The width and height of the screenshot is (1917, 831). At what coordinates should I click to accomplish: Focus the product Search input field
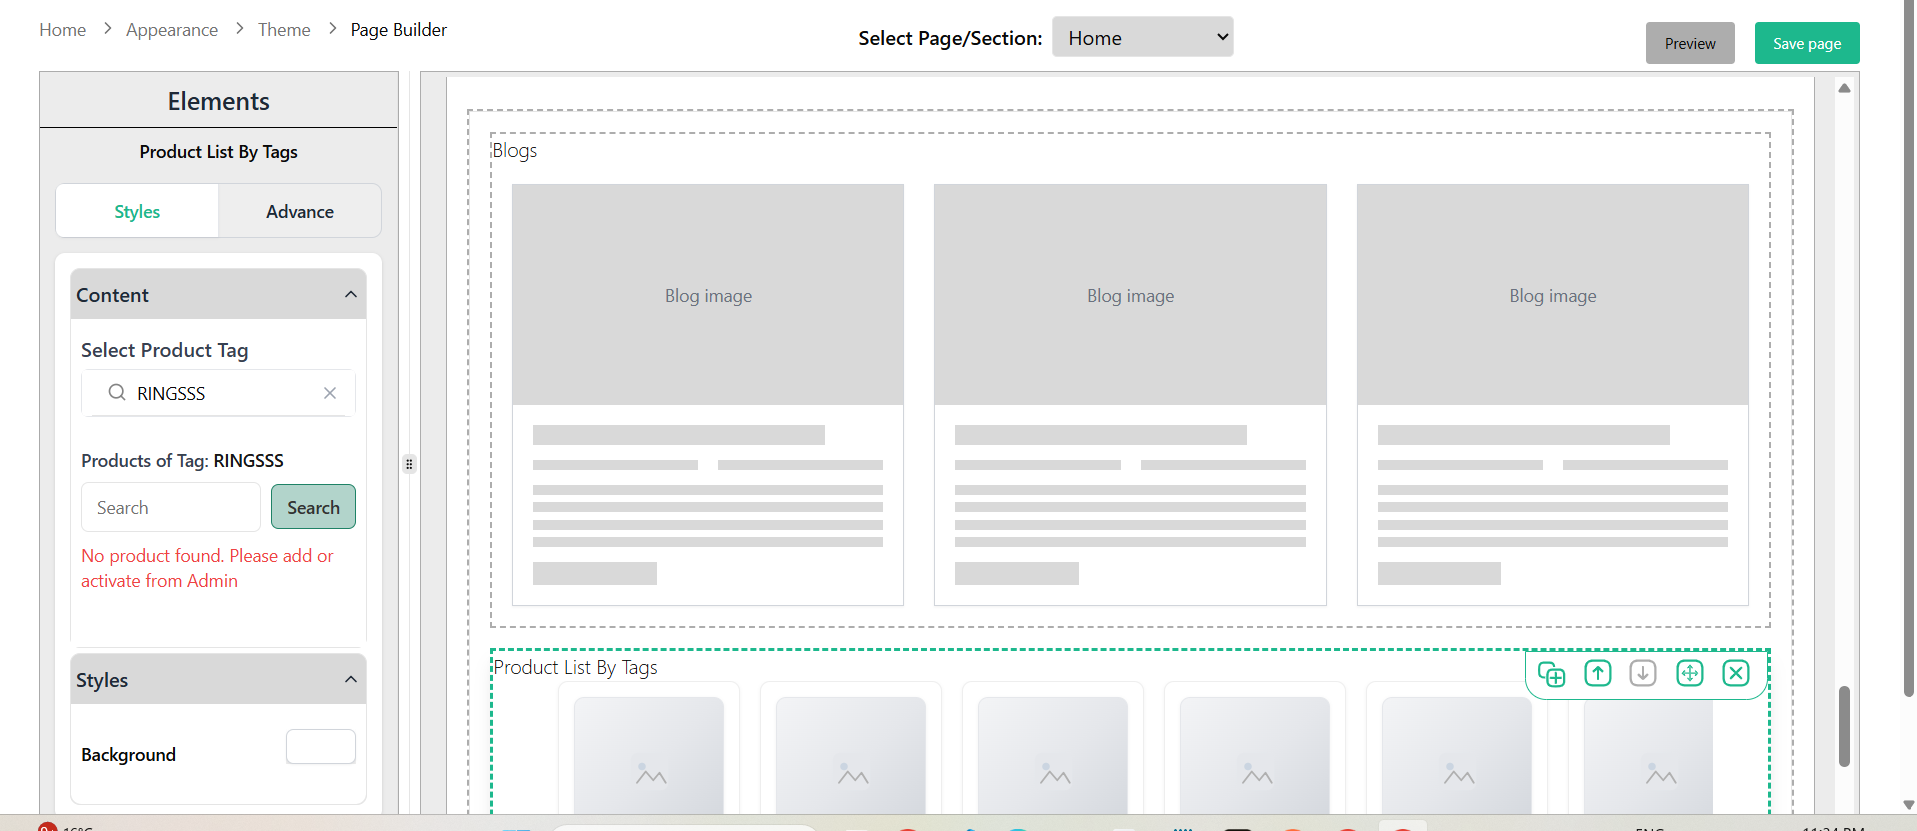(x=171, y=507)
